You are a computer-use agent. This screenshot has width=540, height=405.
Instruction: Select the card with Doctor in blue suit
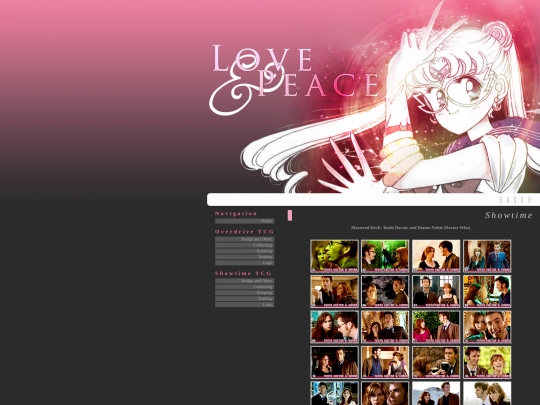point(487,256)
